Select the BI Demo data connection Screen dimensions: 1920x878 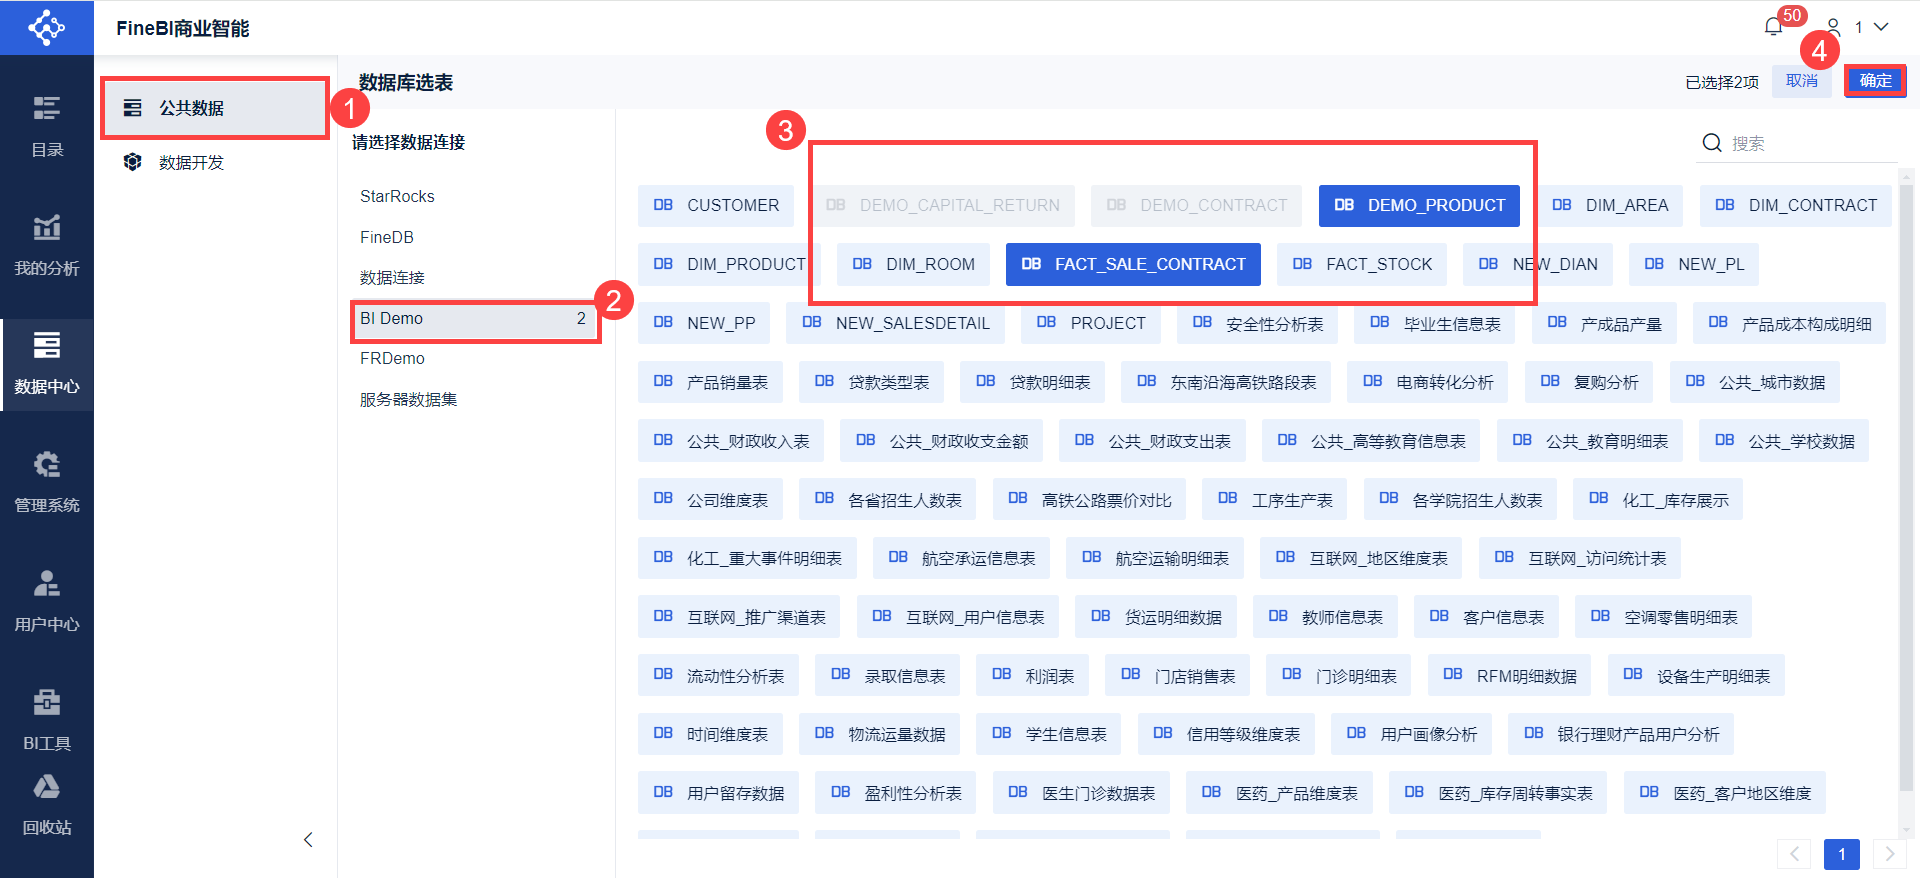coord(475,319)
